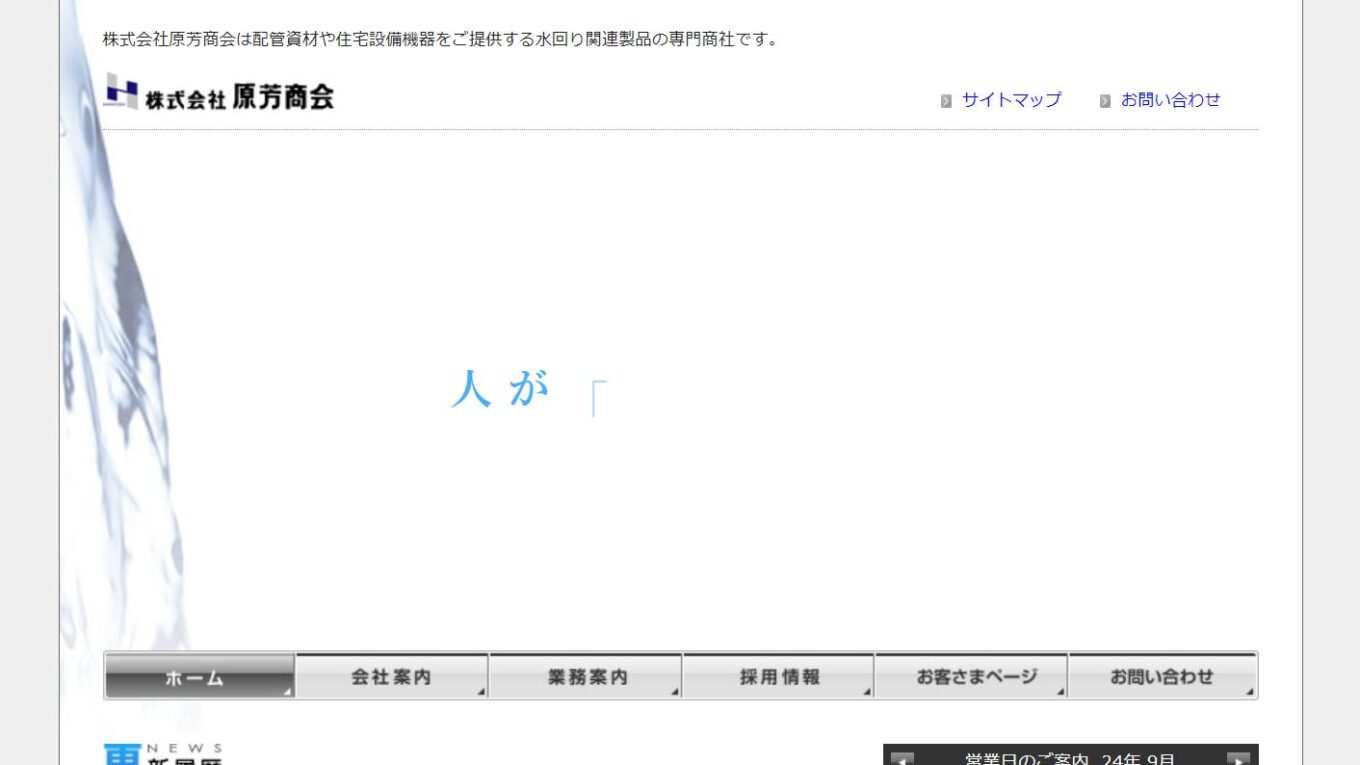The width and height of the screenshot is (1360, 765).
Task: Click the 営業日のご案内 calendar header
Action: coord(1069,758)
